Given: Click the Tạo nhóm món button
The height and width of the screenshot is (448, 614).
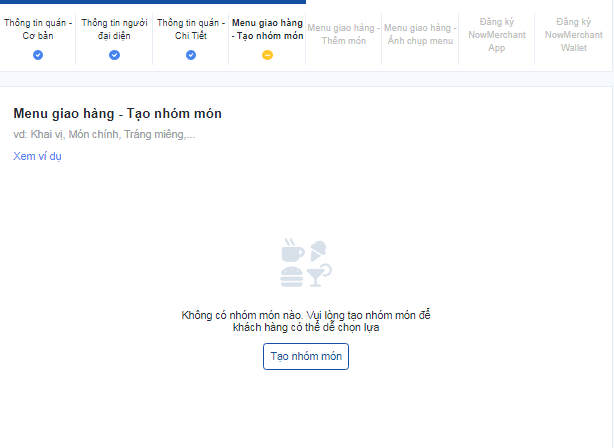Looking at the screenshot, I should coord(306,356).
